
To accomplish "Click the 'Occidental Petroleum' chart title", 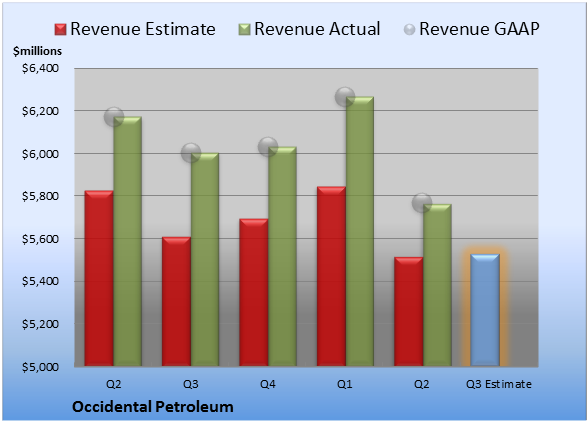I will tap(153, 407).
